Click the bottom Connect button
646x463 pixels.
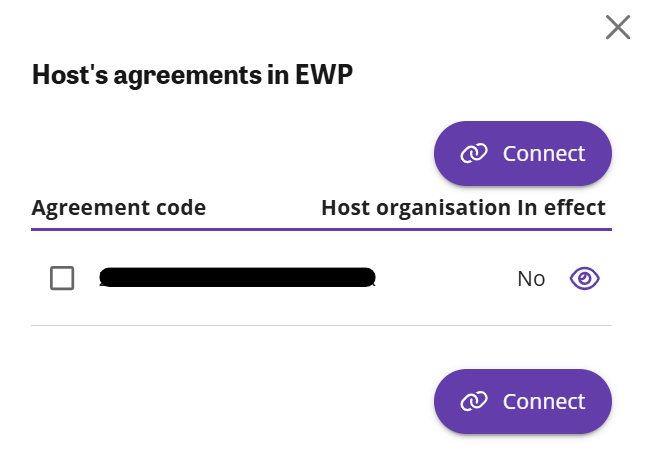click(522, 402)
